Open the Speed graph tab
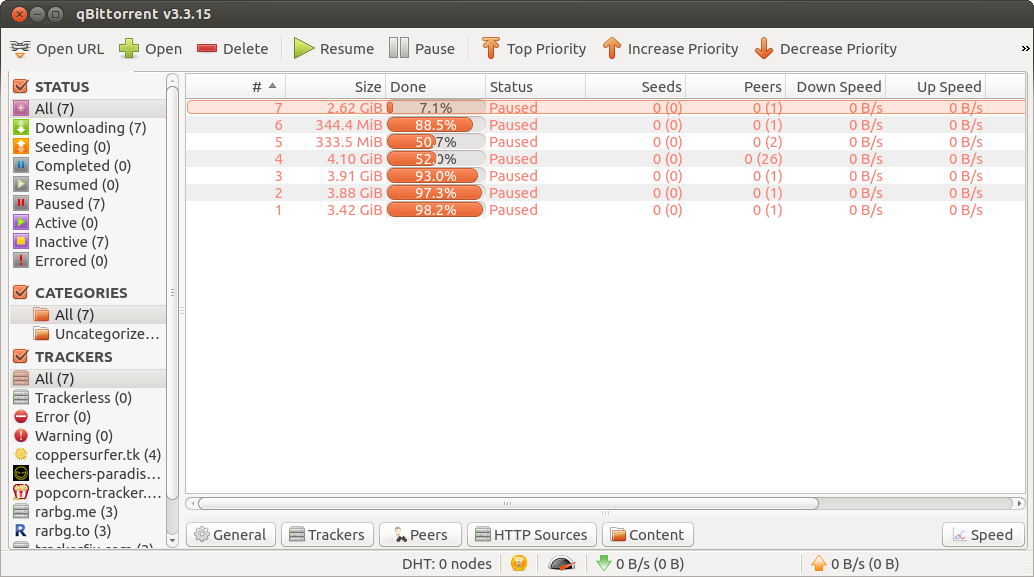 (x=983, y=535)
